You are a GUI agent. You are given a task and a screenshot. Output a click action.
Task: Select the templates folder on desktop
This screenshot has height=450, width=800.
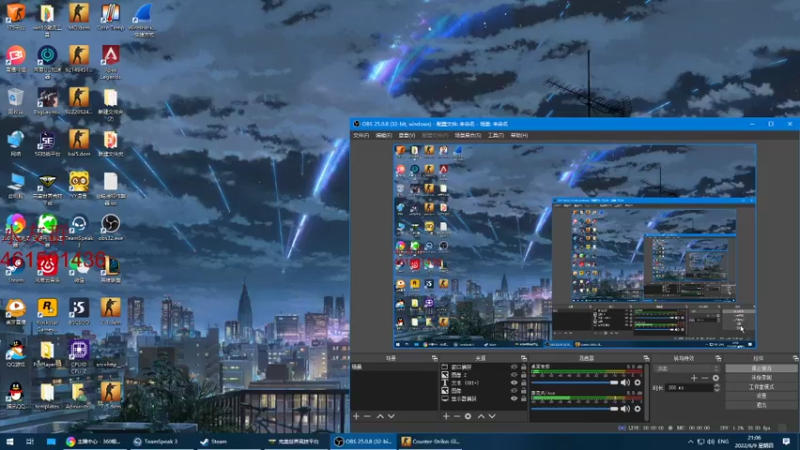(x=47, y=396)
